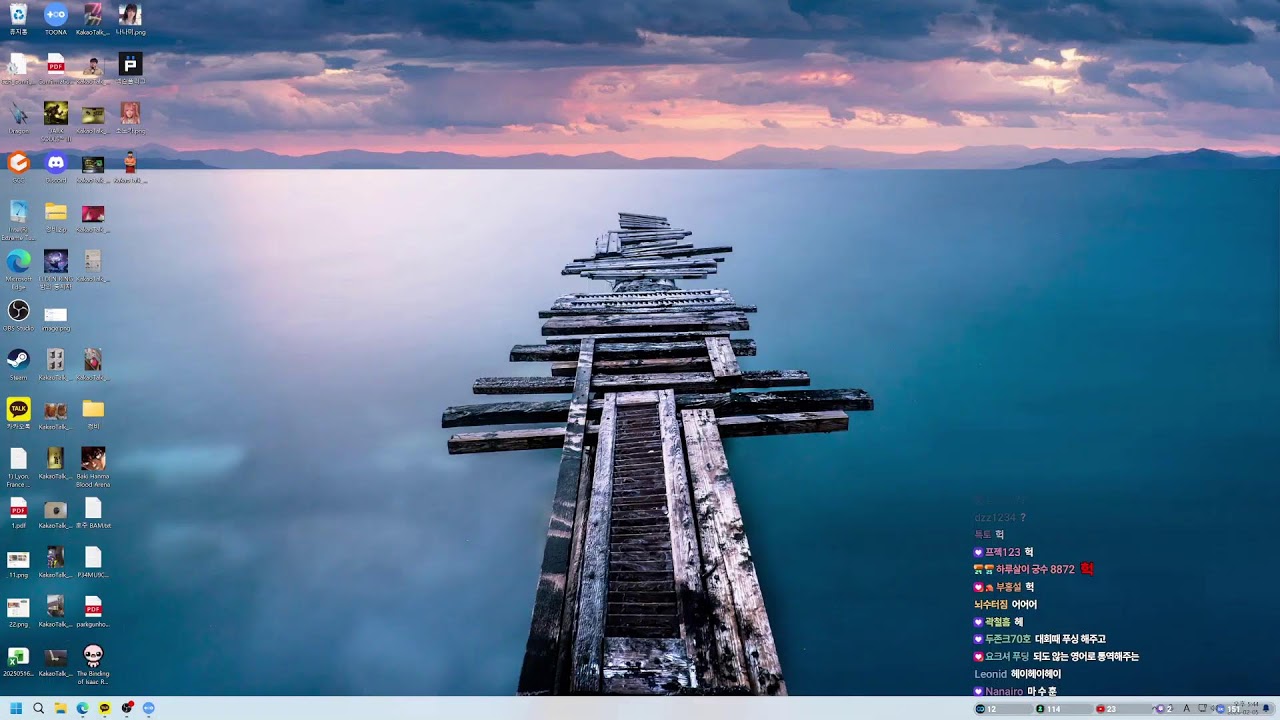
Task: Click chat user name 두촌크70호
Action: (1007, 639)
